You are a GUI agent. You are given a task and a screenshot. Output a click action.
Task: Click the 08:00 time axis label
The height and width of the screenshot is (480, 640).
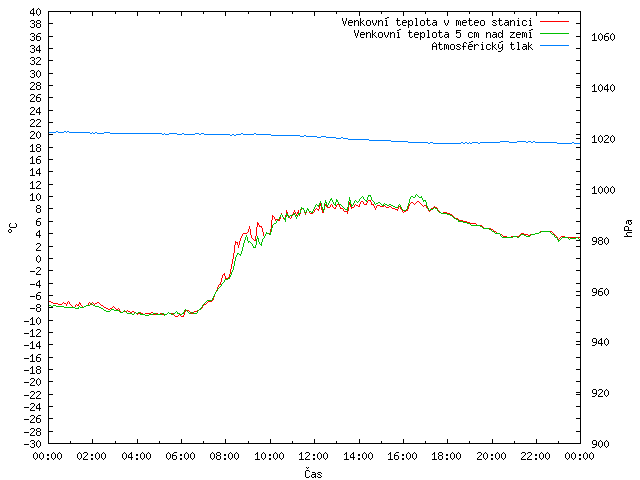[225, 456]
